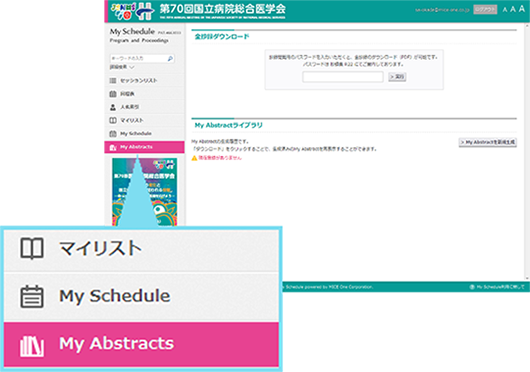Click the execute button beside the password field
Screen dimensions: 530x372
pyautogui.click(x=397, y=77)
